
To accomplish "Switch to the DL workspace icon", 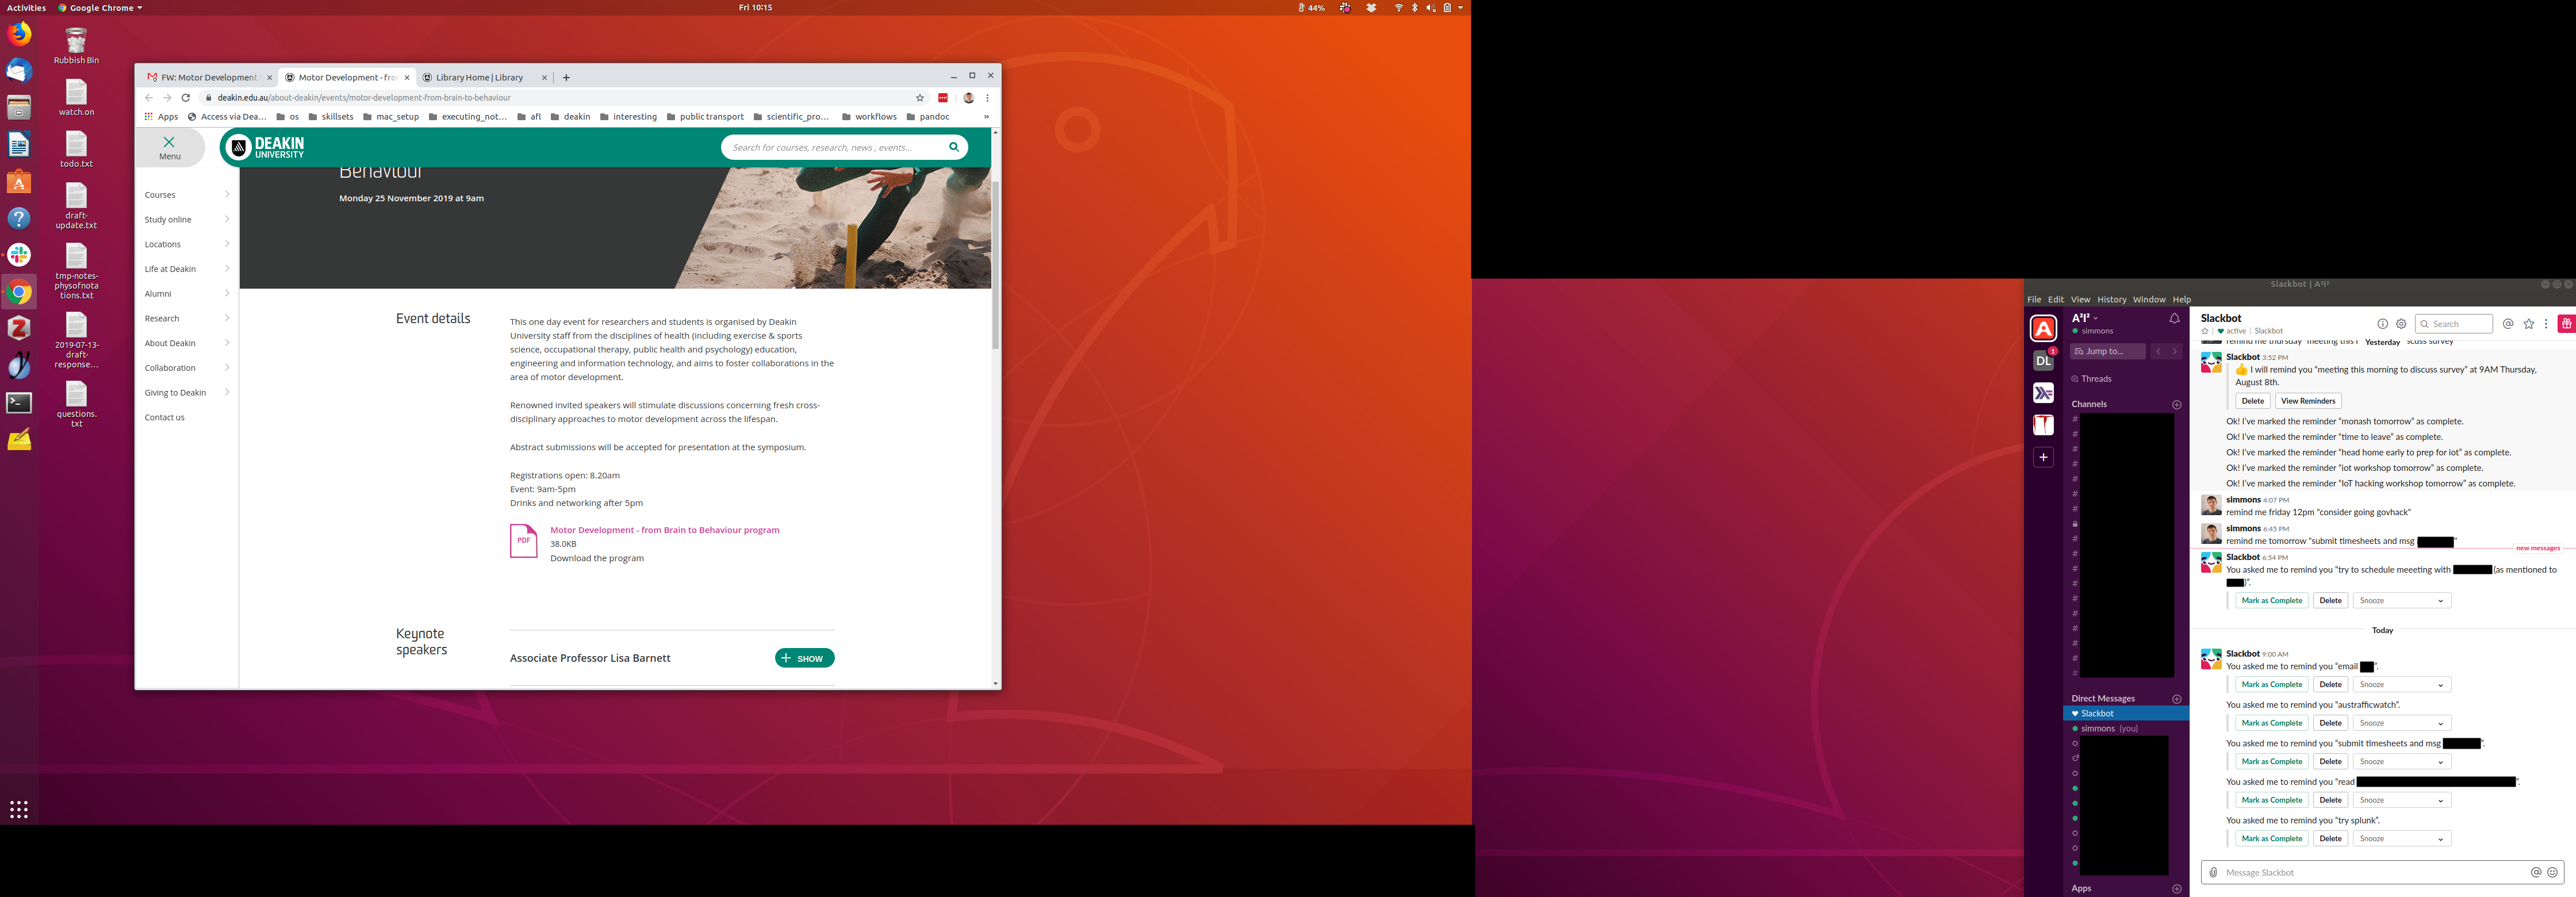I will pos(2043,361).
